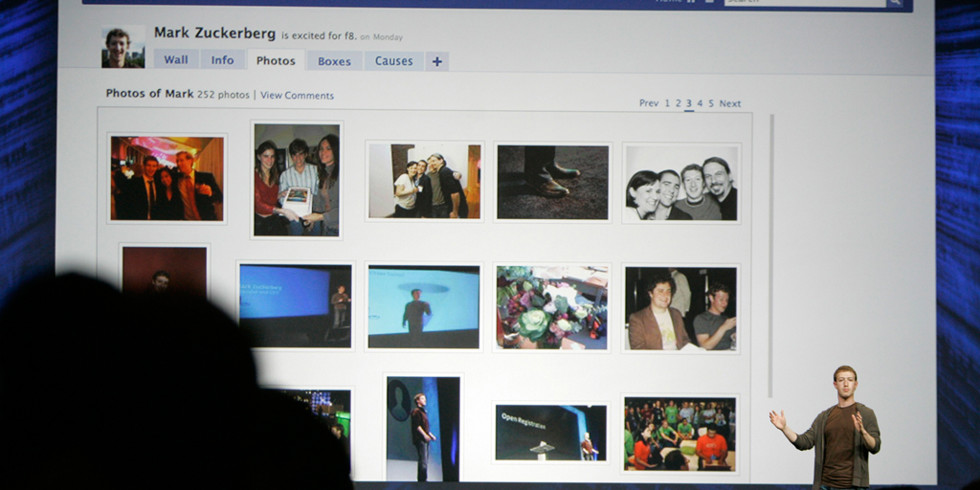Open the flower bouquet photo

[x=552, y=307]
